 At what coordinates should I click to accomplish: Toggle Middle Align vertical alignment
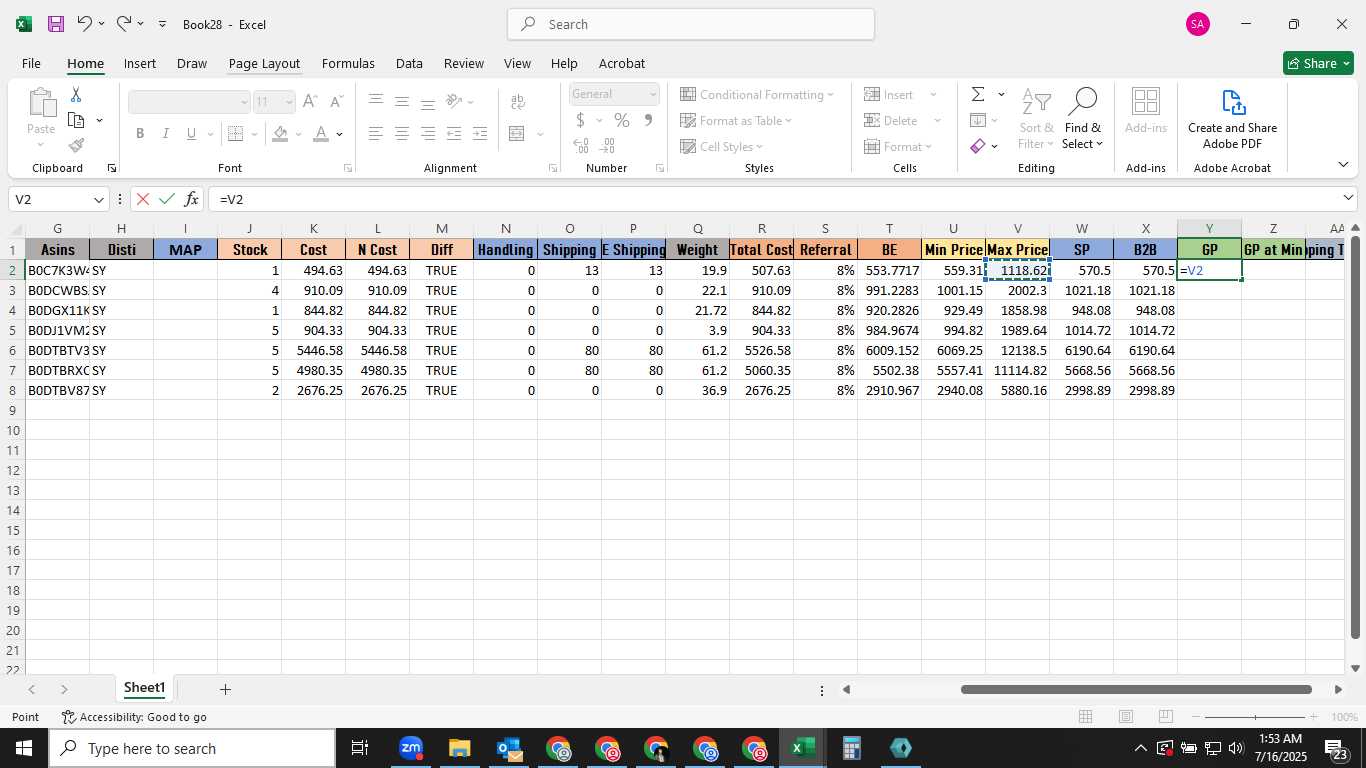pyautogui.click(x=402, y=101)
